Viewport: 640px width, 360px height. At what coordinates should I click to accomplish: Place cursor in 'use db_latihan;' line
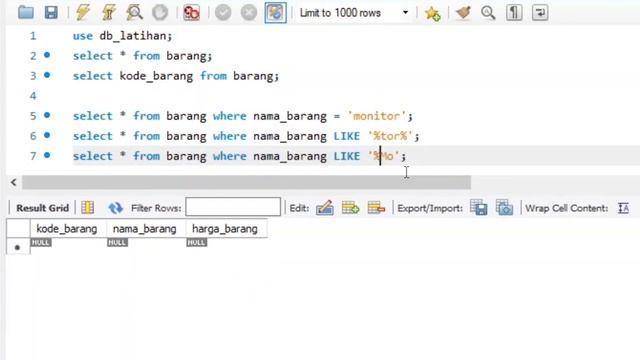click(x=122, y=36)
